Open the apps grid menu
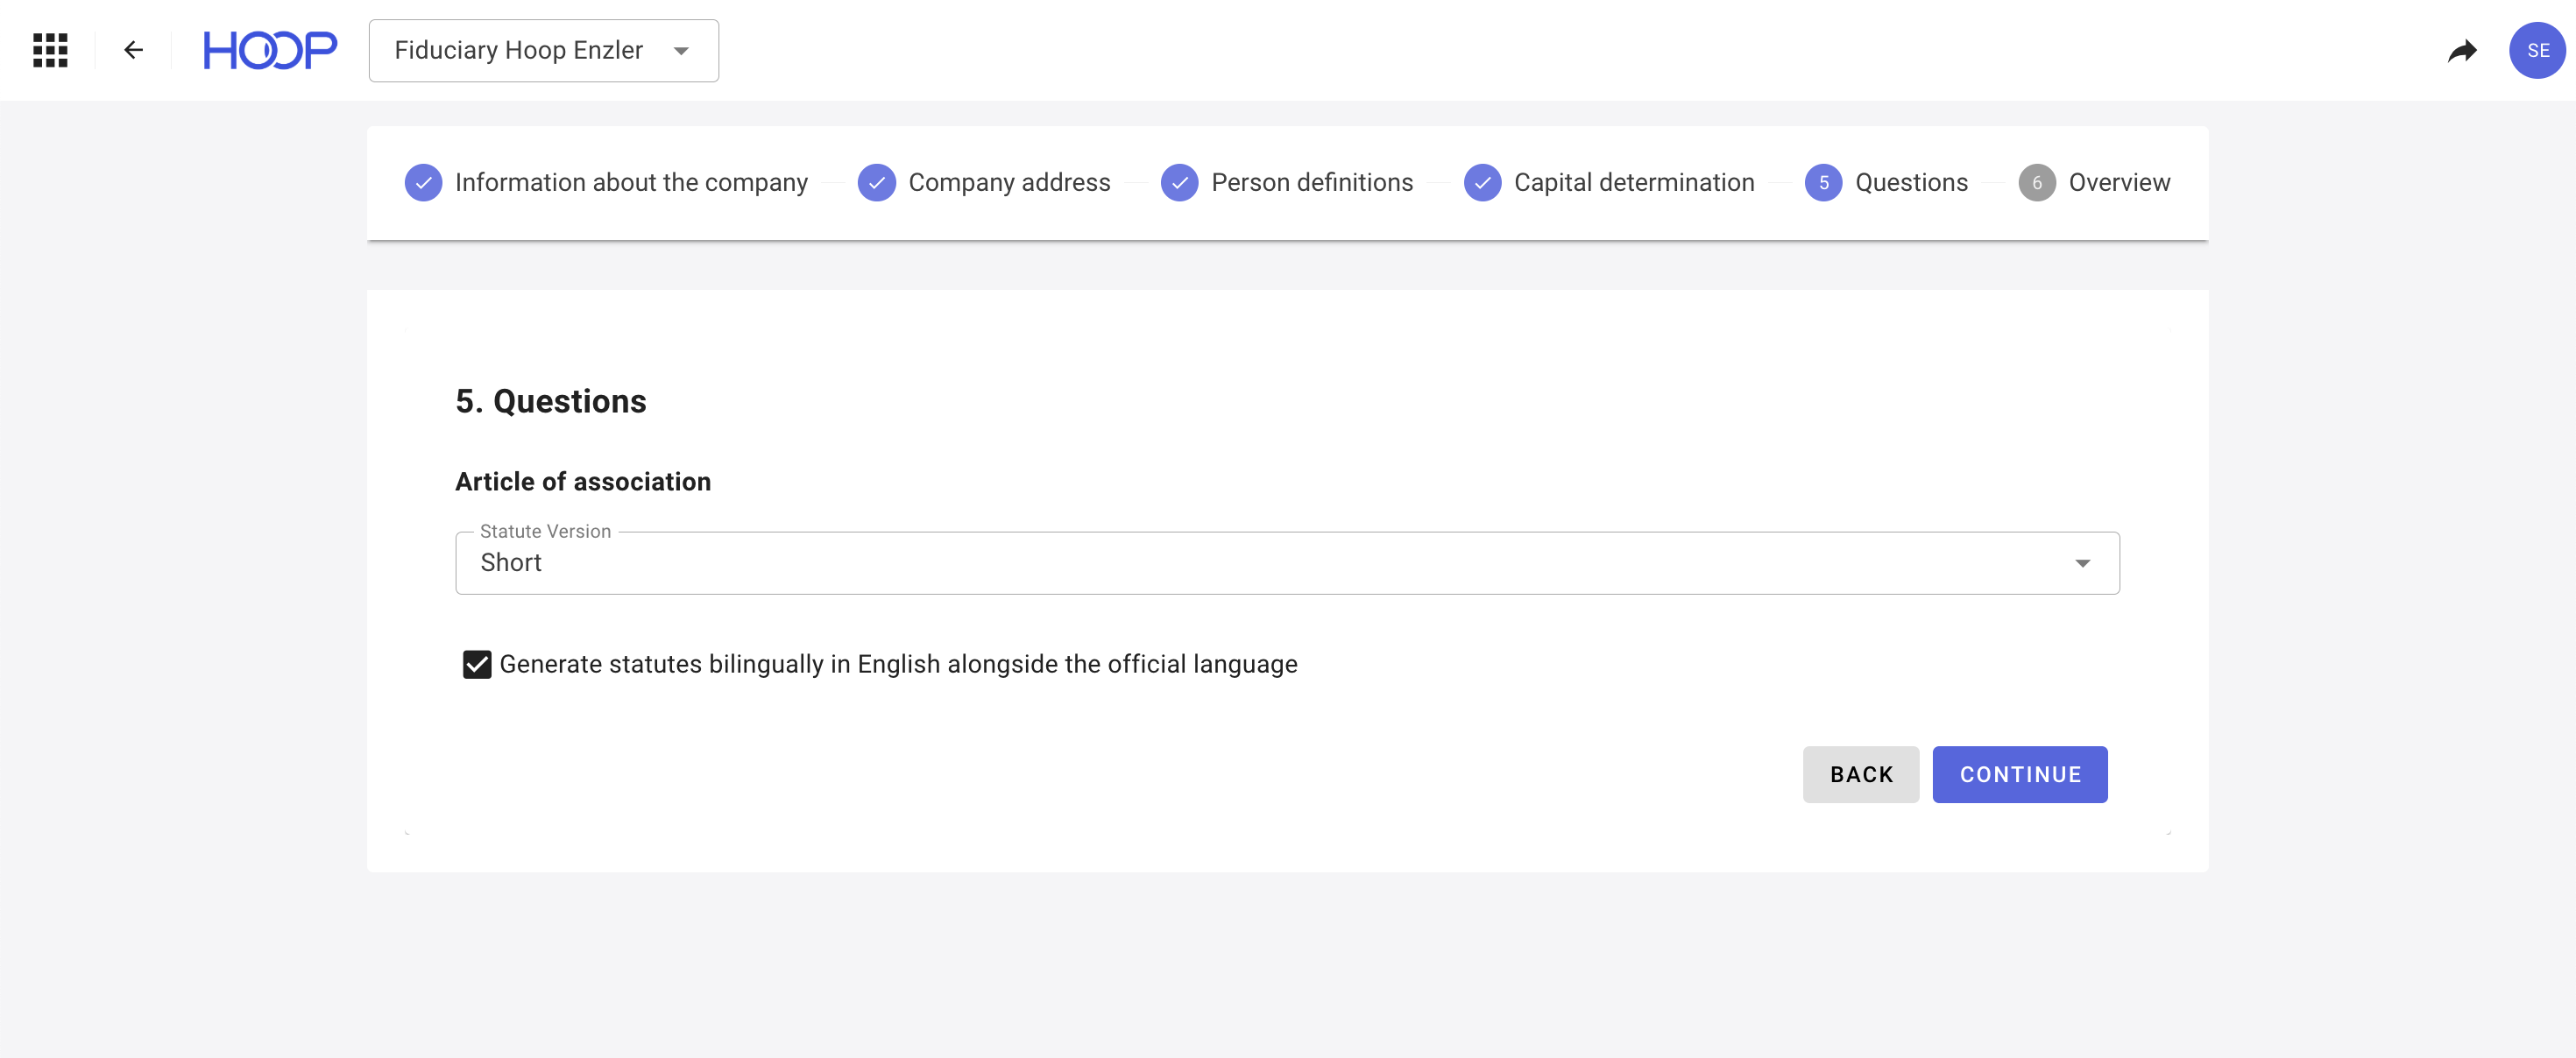This screenshot has height=1058, width=2576. tap(50, 50)
